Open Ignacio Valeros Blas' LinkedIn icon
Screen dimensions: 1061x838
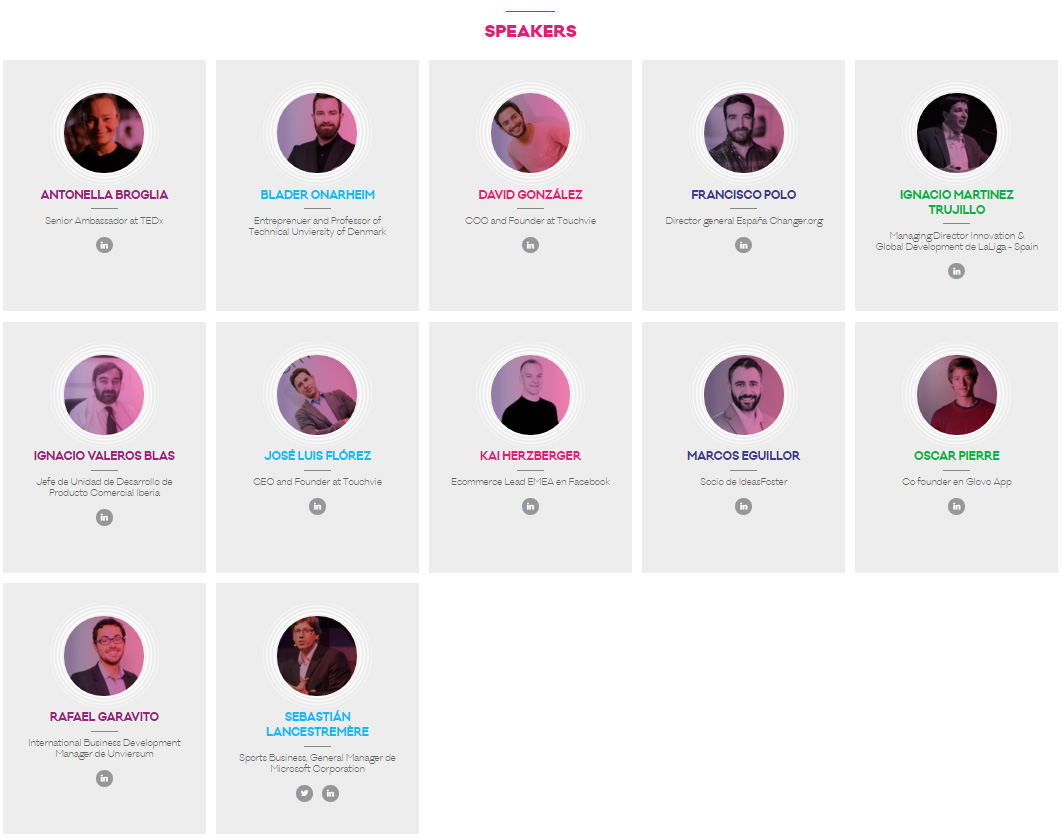point(104,518)
